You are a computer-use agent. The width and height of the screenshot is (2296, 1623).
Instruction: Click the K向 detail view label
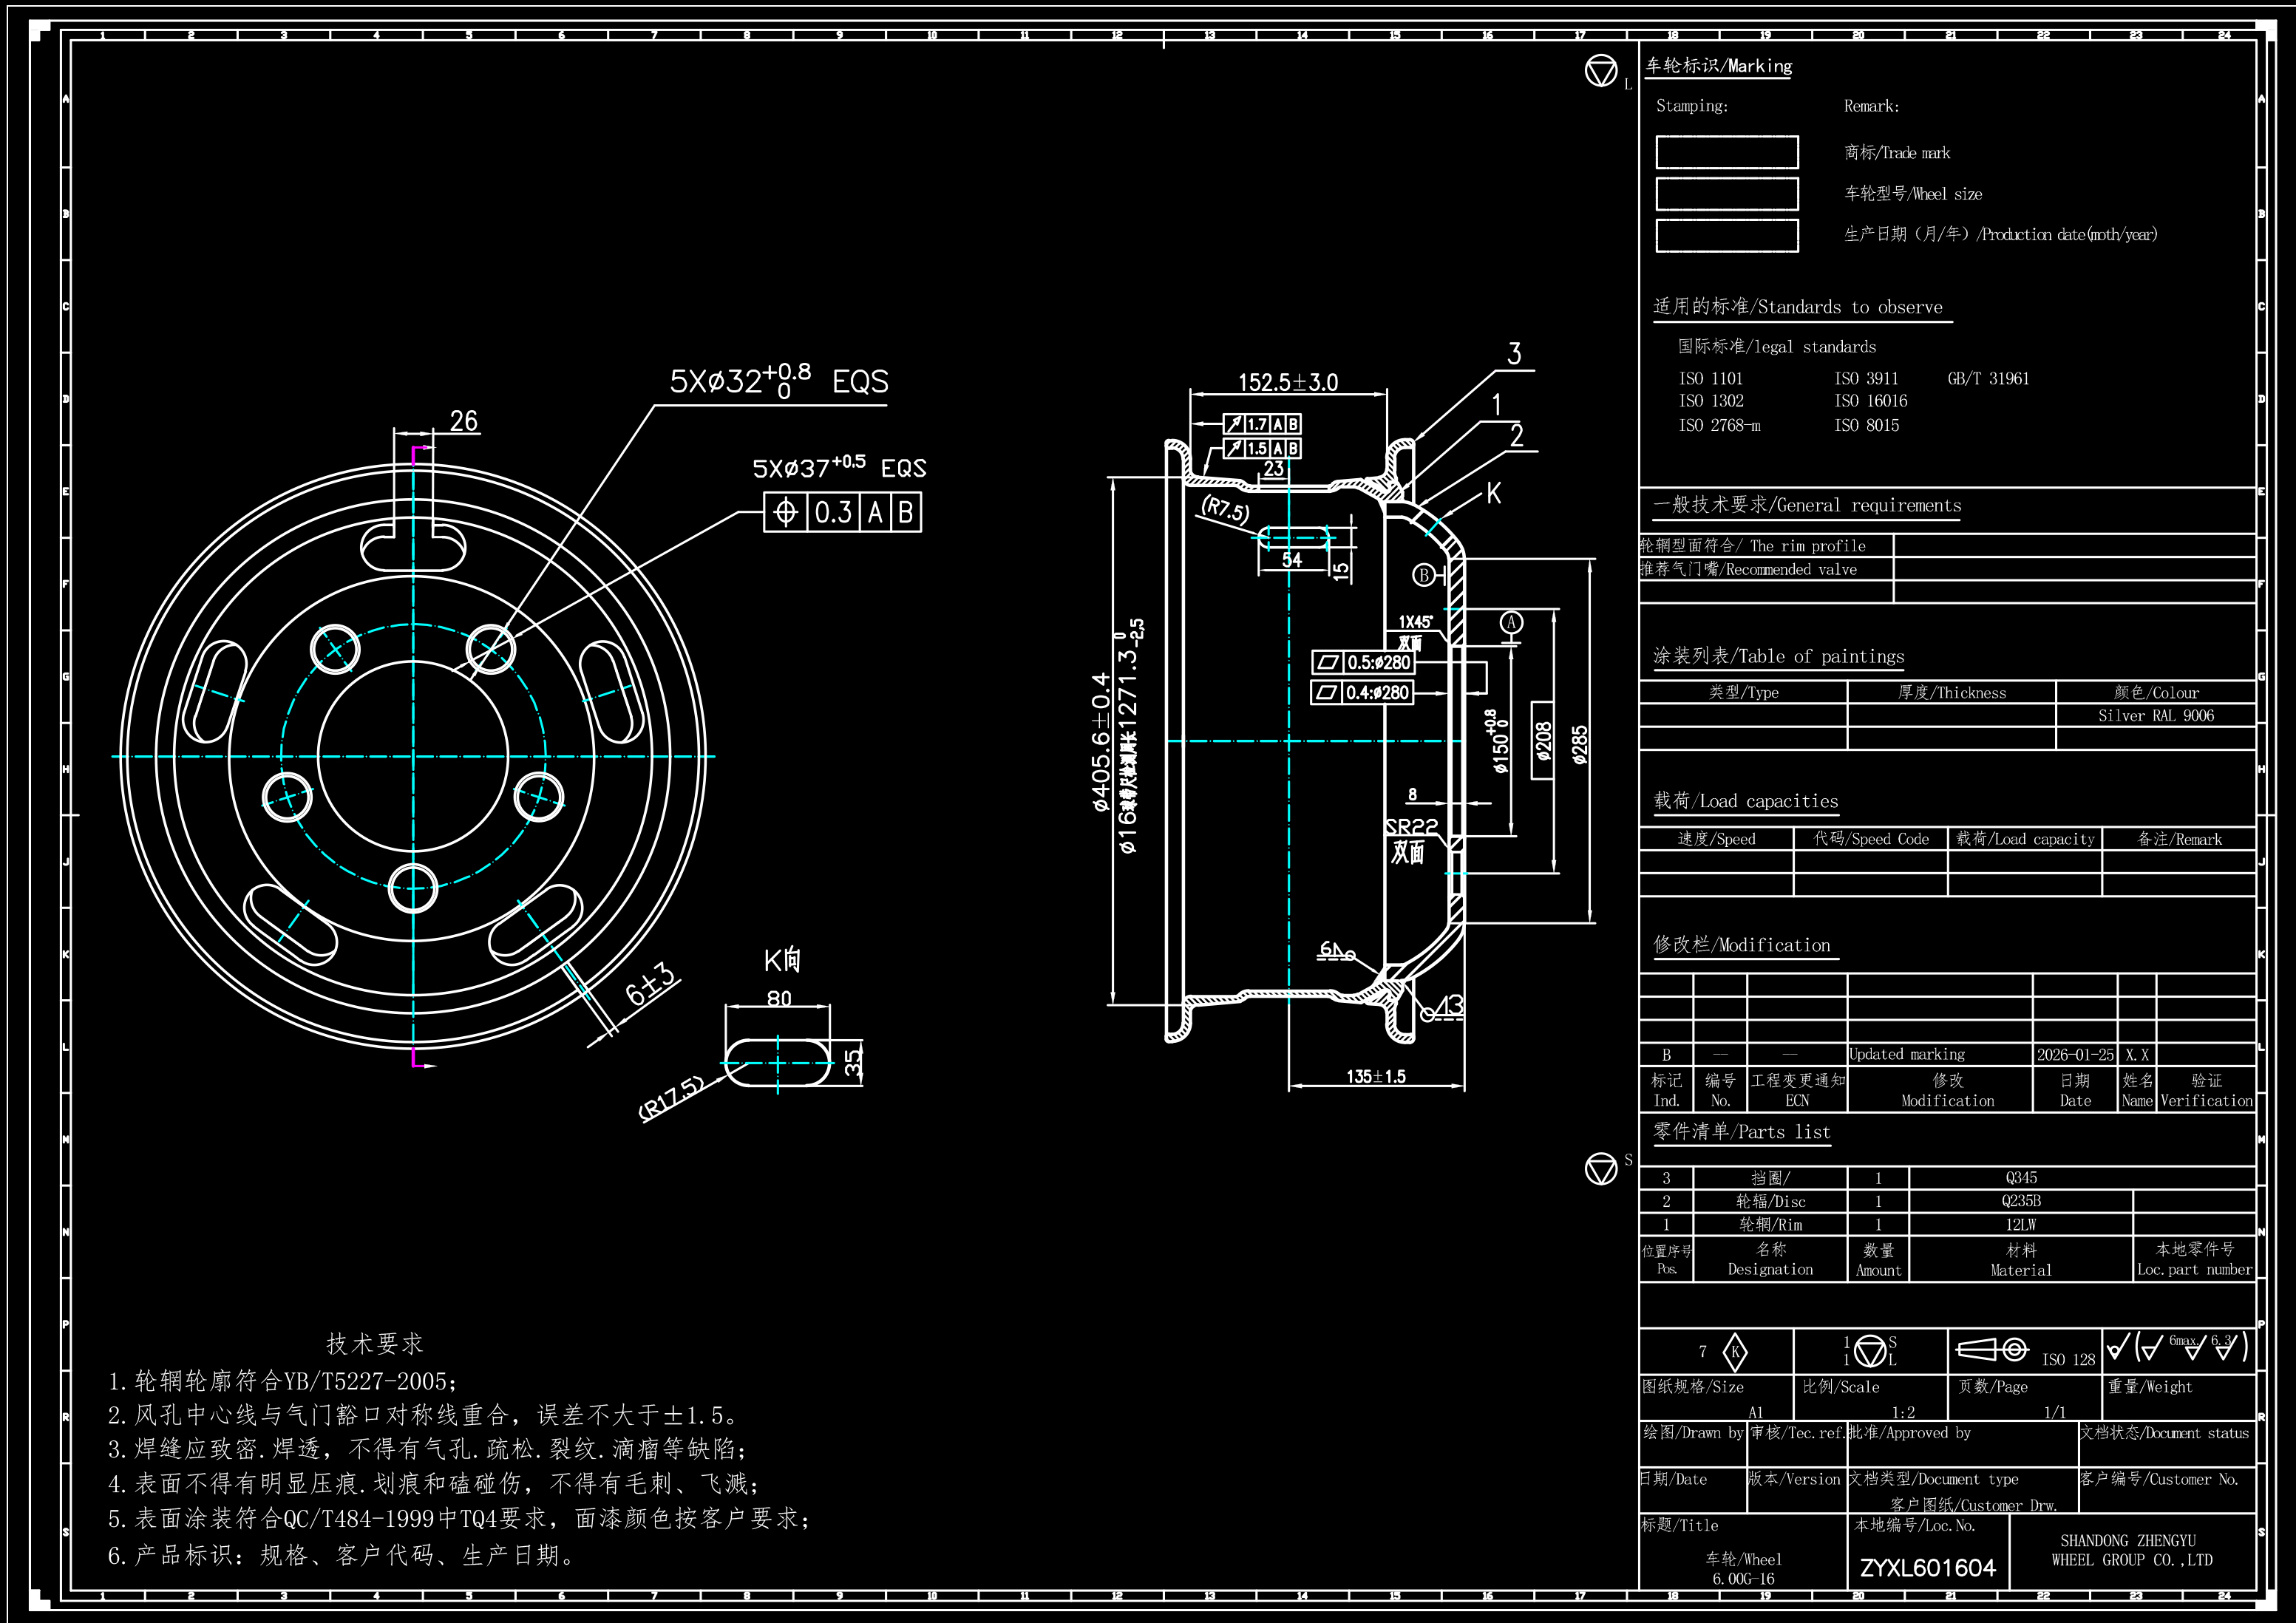[782, 961]
